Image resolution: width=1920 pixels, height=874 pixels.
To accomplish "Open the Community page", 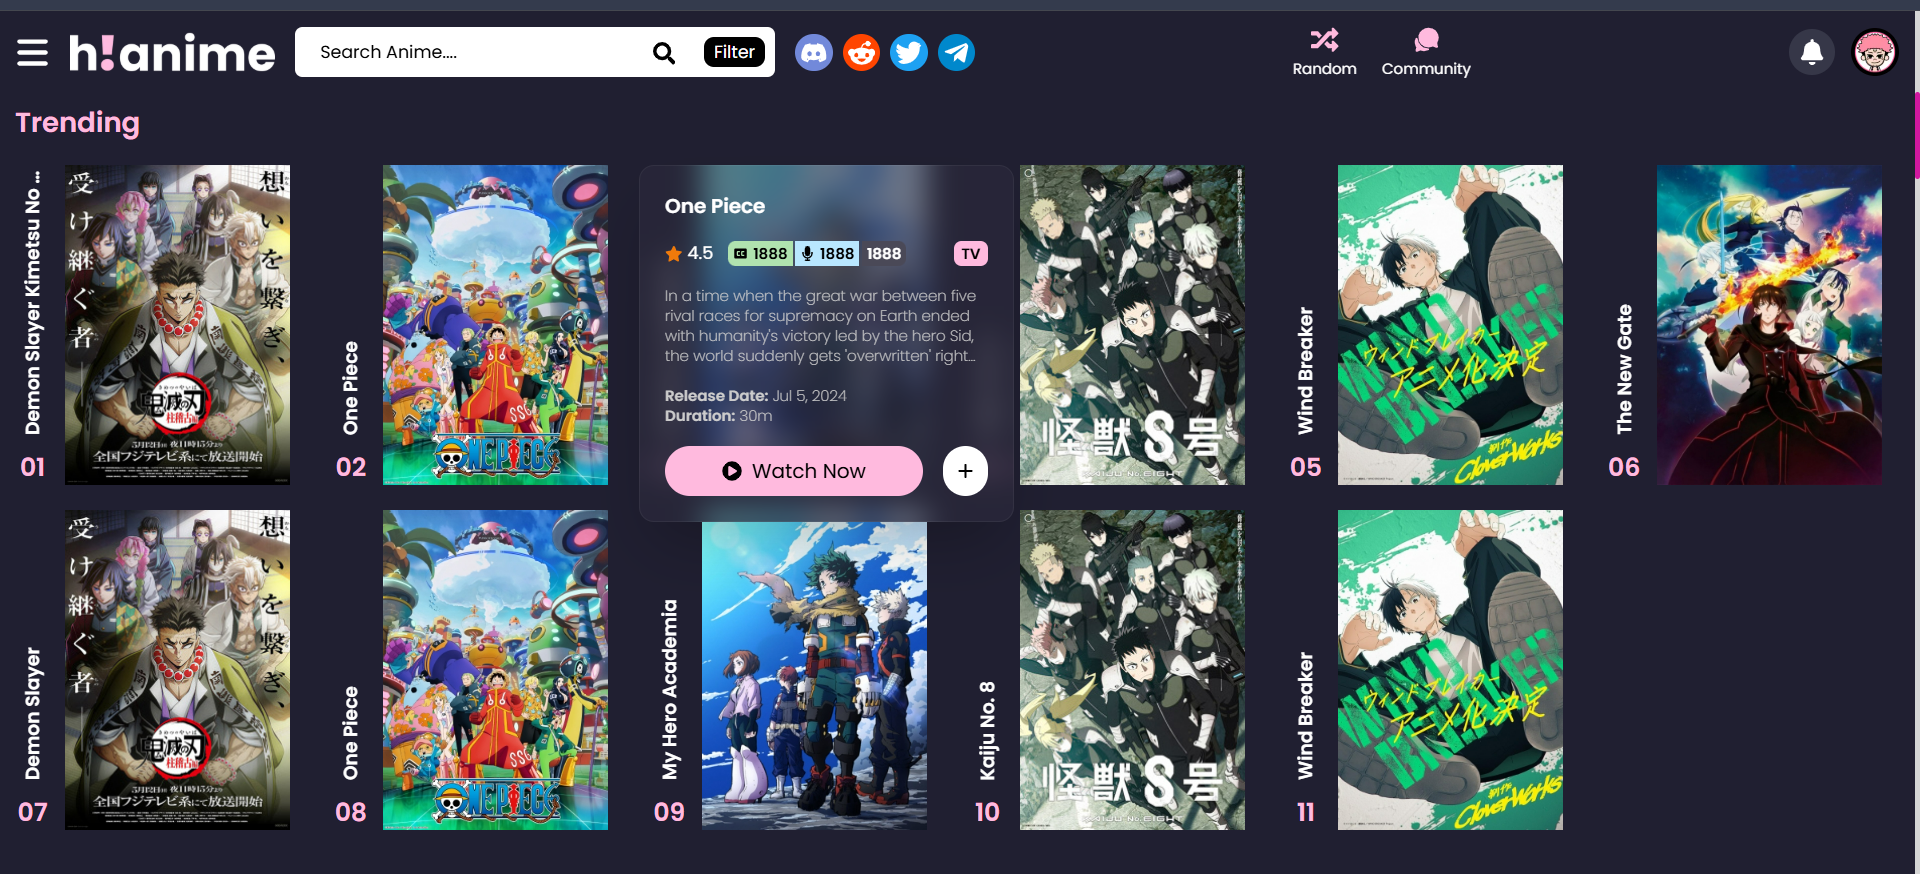I will tap(1425, 53).
